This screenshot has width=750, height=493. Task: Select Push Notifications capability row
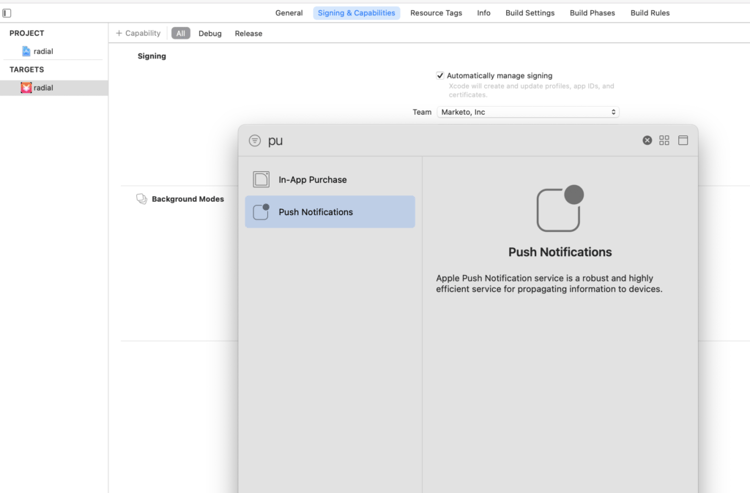pyautogui.click(x=330, y=212)
